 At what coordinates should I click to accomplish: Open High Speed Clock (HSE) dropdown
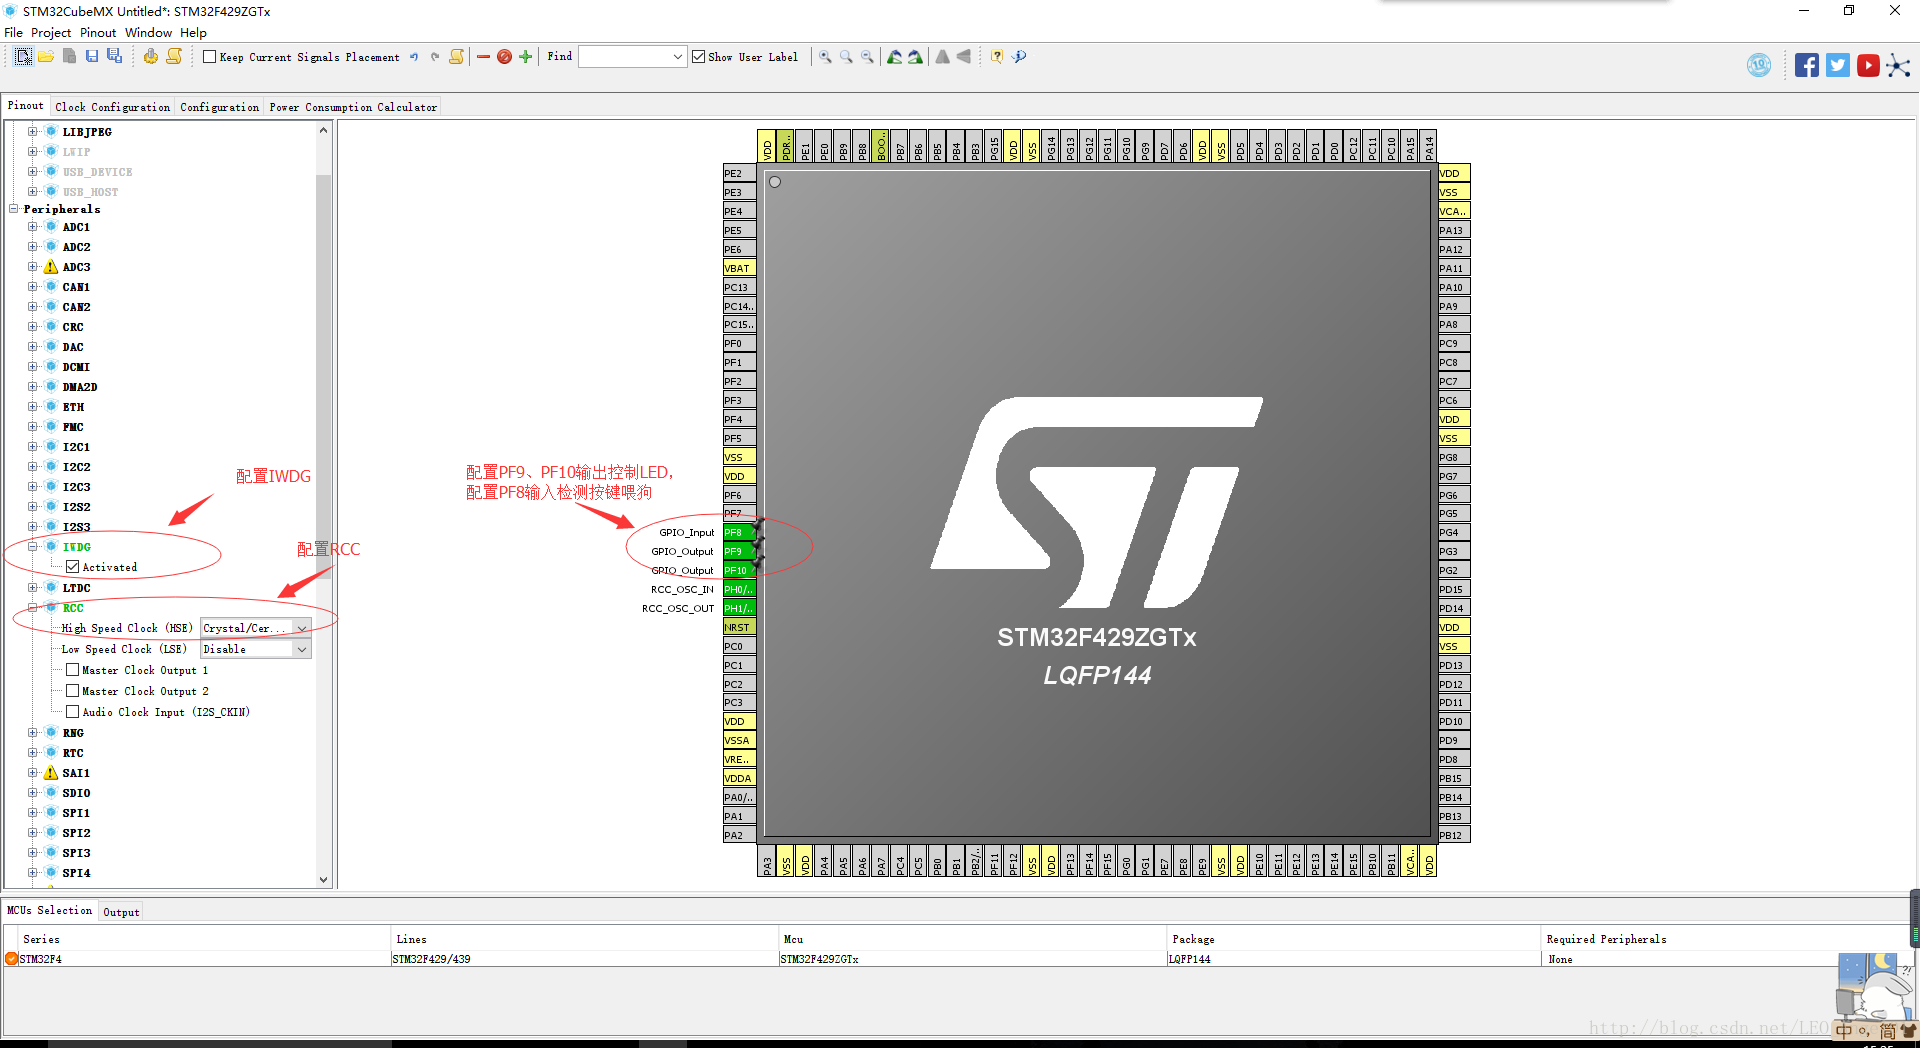(302, 628)
